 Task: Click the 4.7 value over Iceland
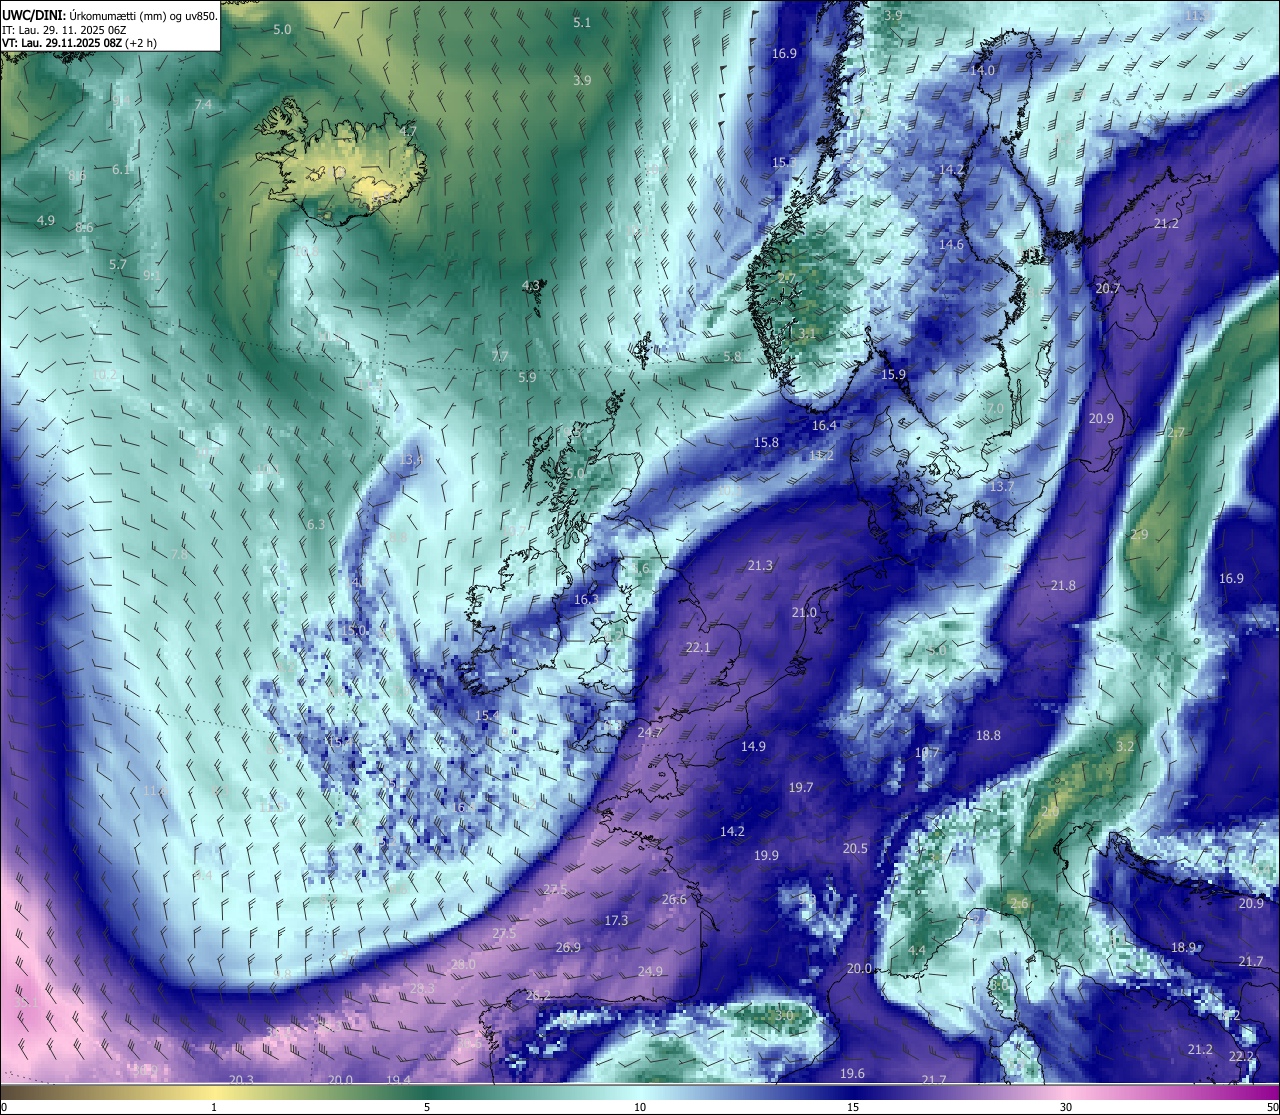pos(408,131)
